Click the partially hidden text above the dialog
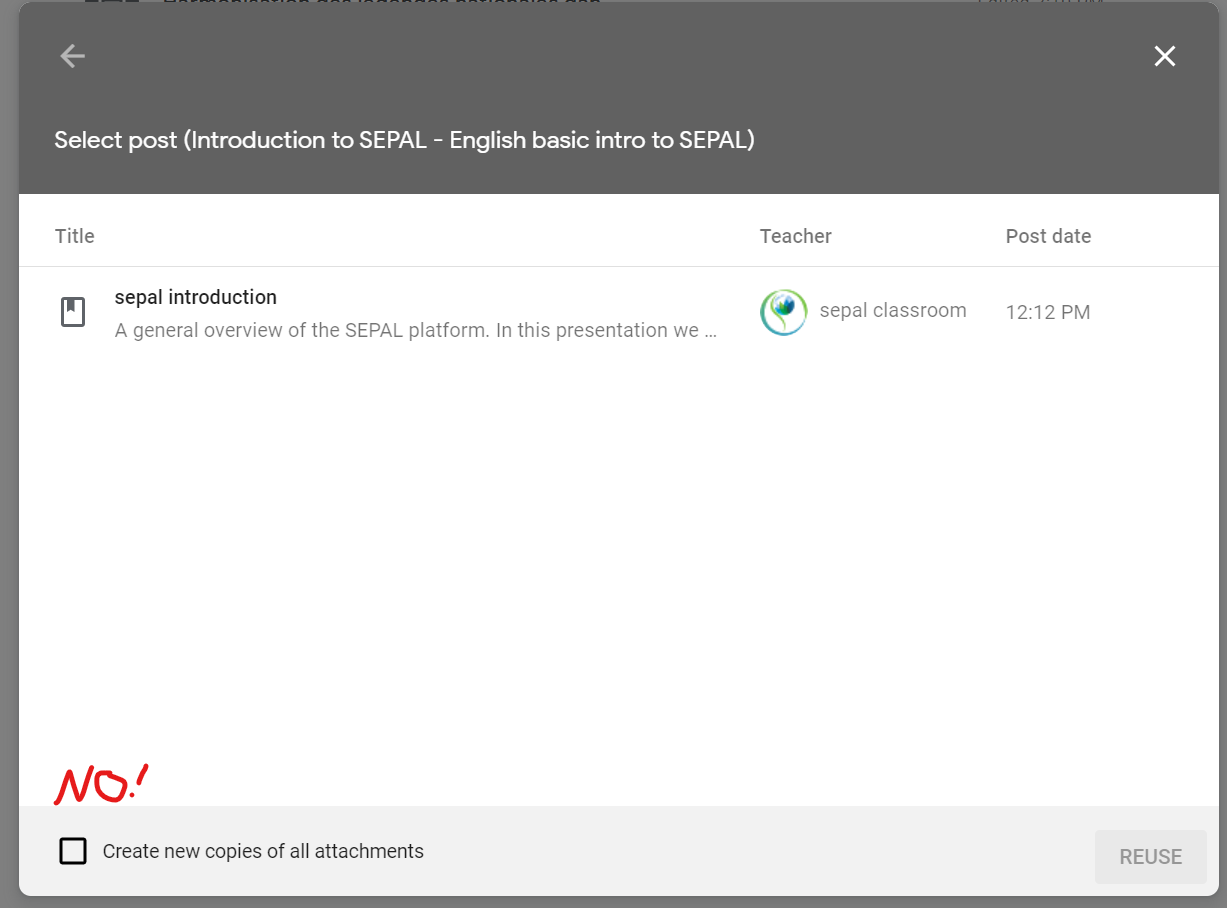The height and width of the screenshot is (908, 1227). (x=380, y=1)
